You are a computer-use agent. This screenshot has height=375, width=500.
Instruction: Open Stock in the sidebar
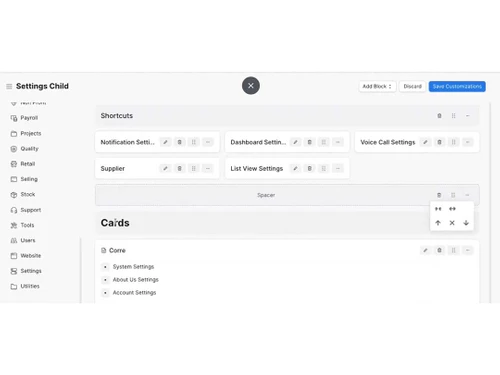click(x=23, y=194)
